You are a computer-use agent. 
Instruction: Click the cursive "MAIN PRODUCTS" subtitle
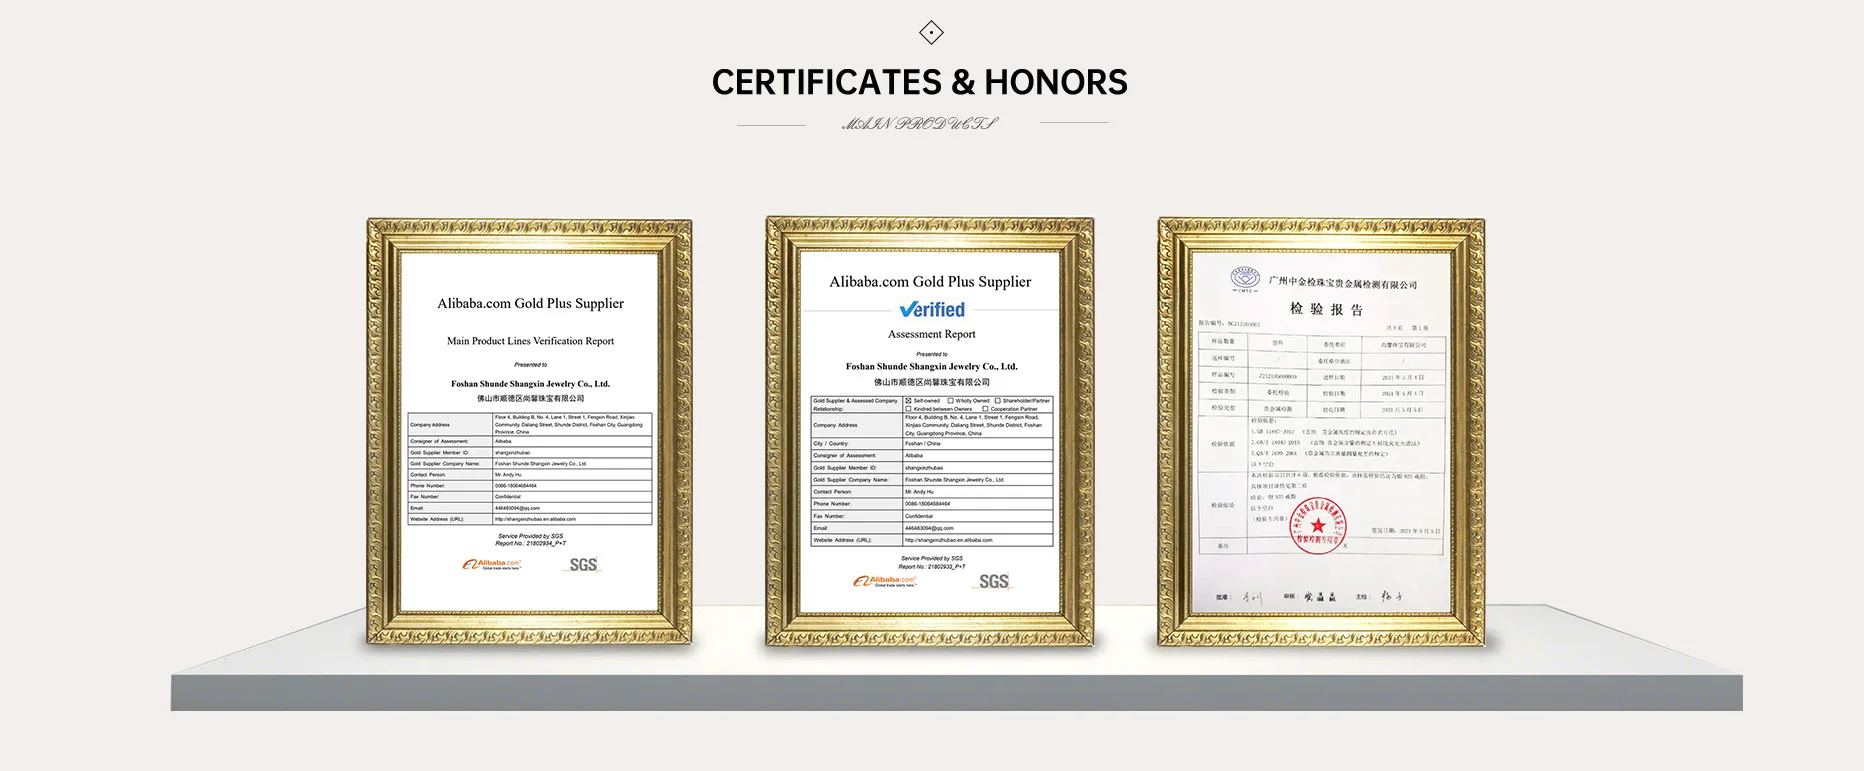coord(920,124)
